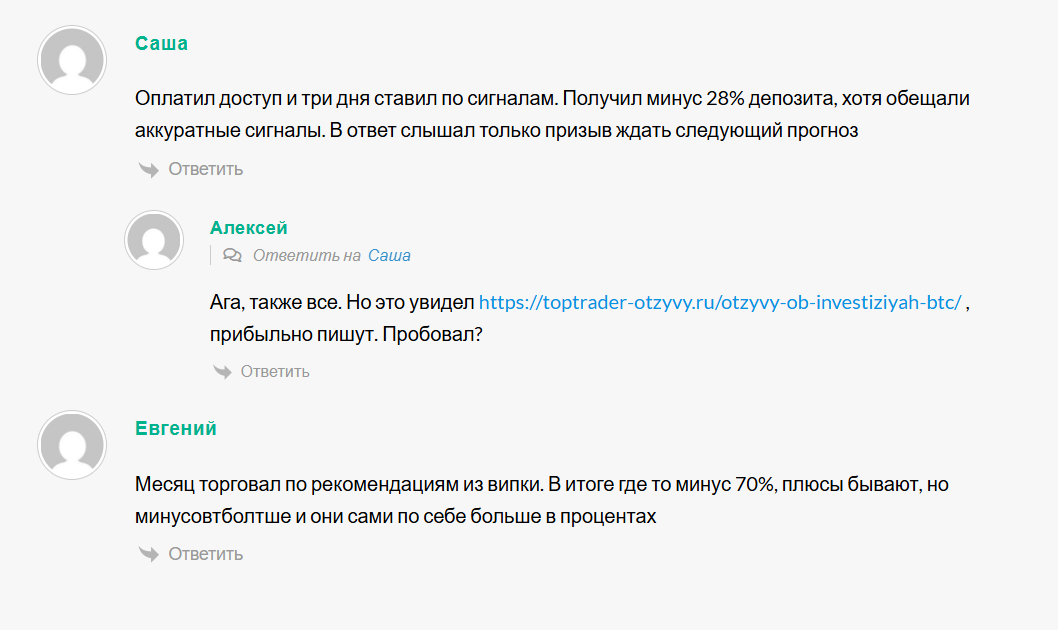Click reply arrow icon under Саша's comment
Screen dimensions: 1058x630
(x=148, y=169)
